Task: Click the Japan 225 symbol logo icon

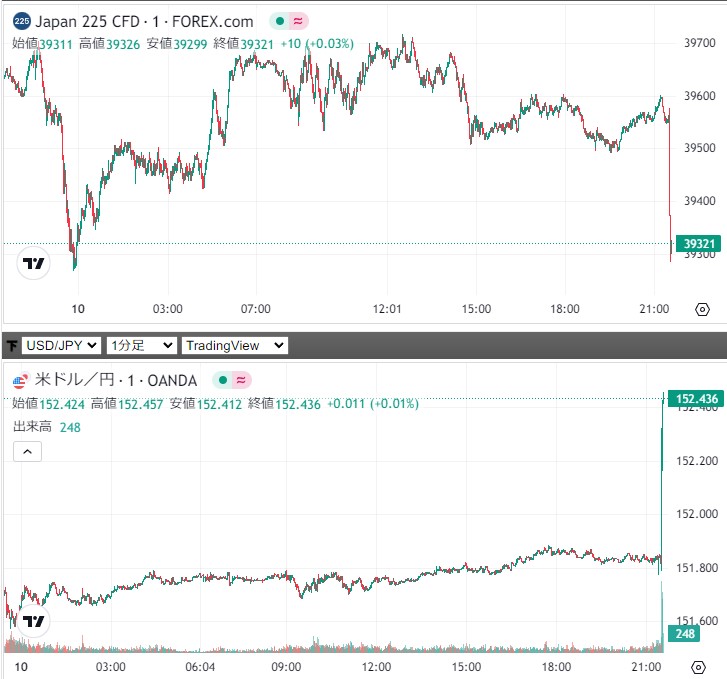Action: tap(22, 21)
